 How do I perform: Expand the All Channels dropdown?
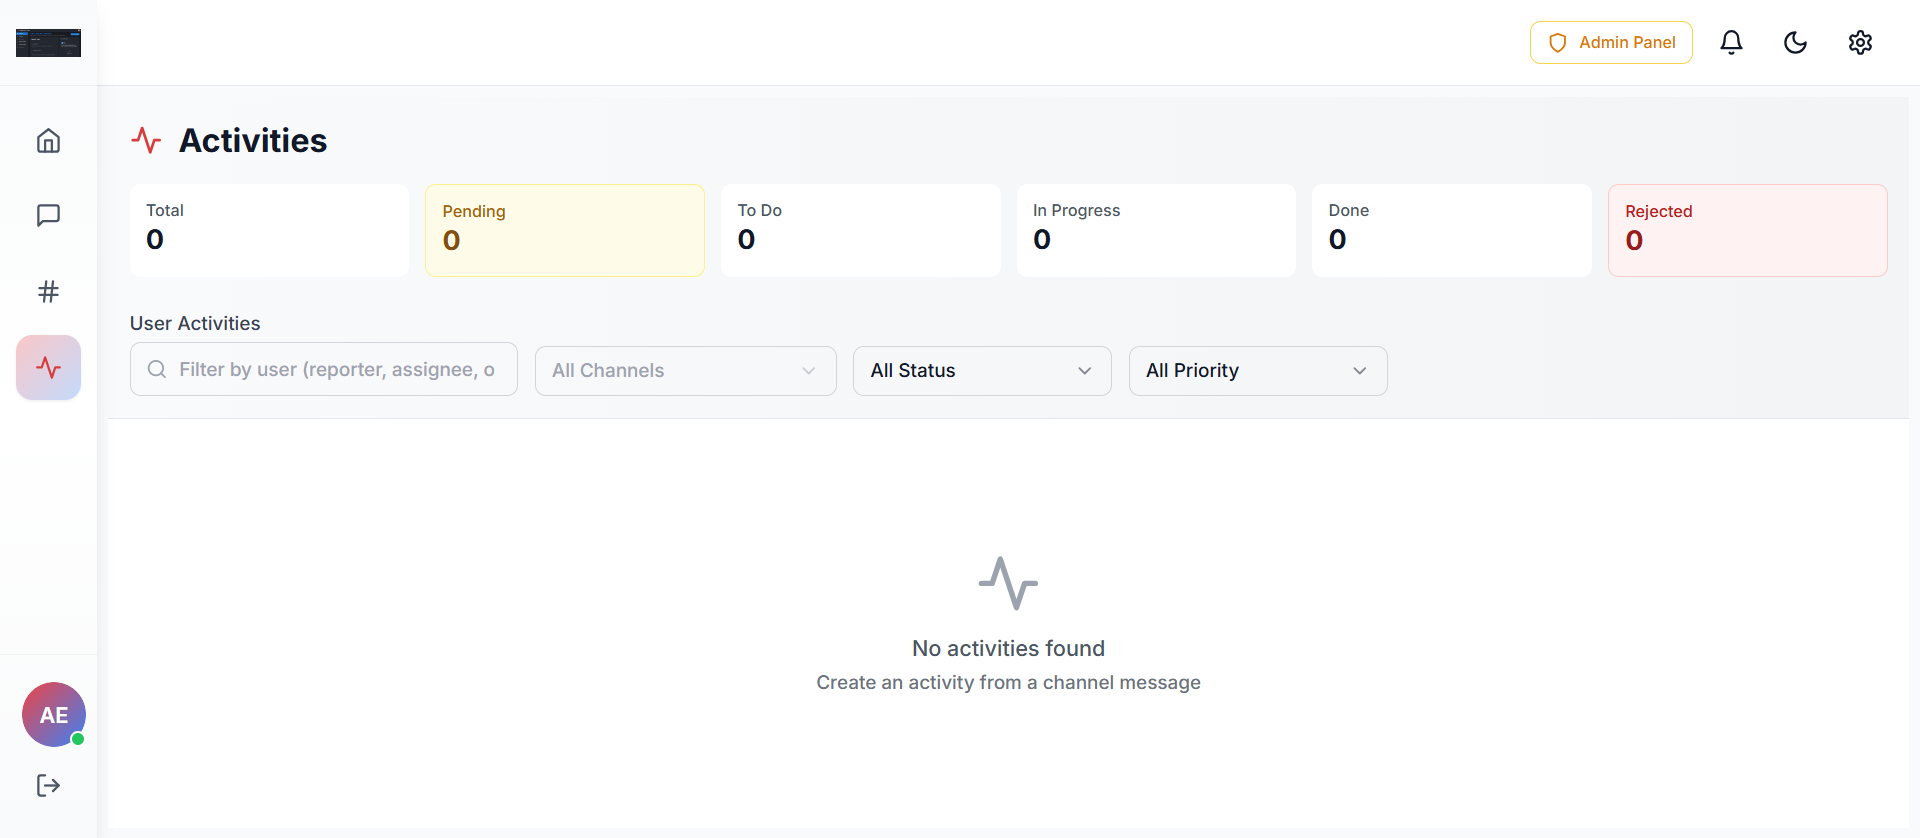coord(685,371)
